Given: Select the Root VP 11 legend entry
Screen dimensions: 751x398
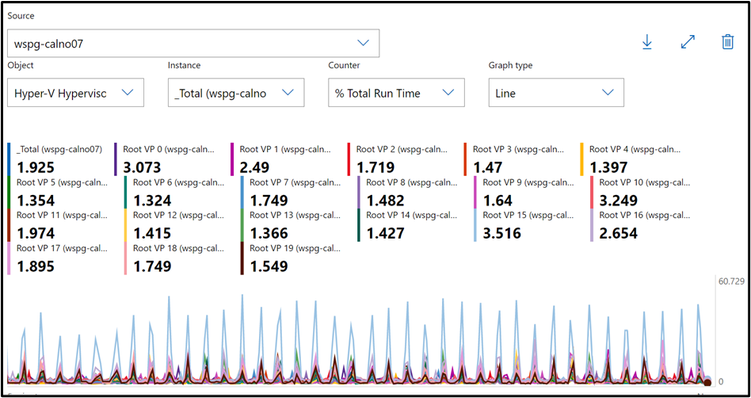Looking at the screenshot, I should [x=58, y=225].
